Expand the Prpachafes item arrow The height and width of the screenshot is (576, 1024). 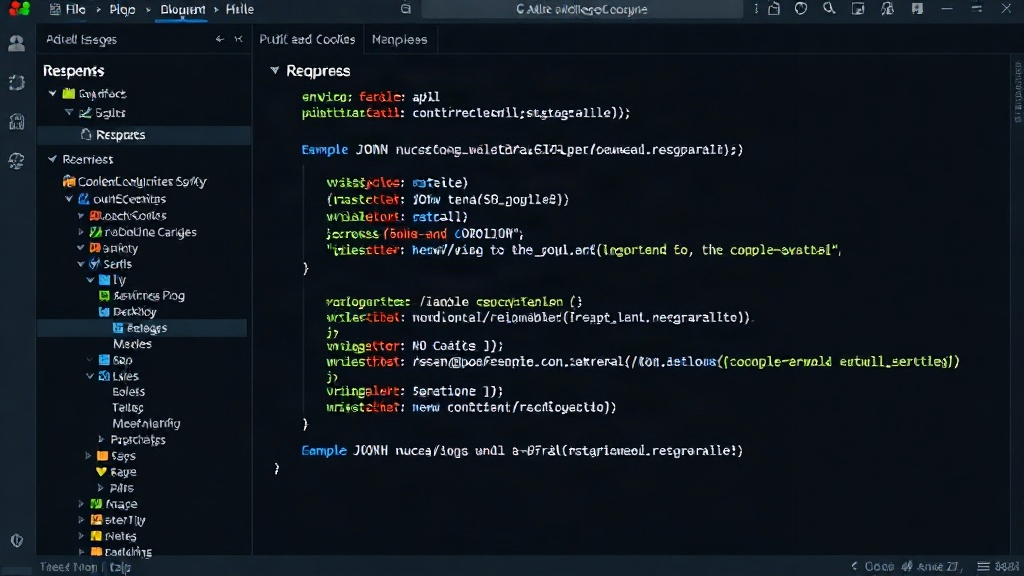point(101,440)
